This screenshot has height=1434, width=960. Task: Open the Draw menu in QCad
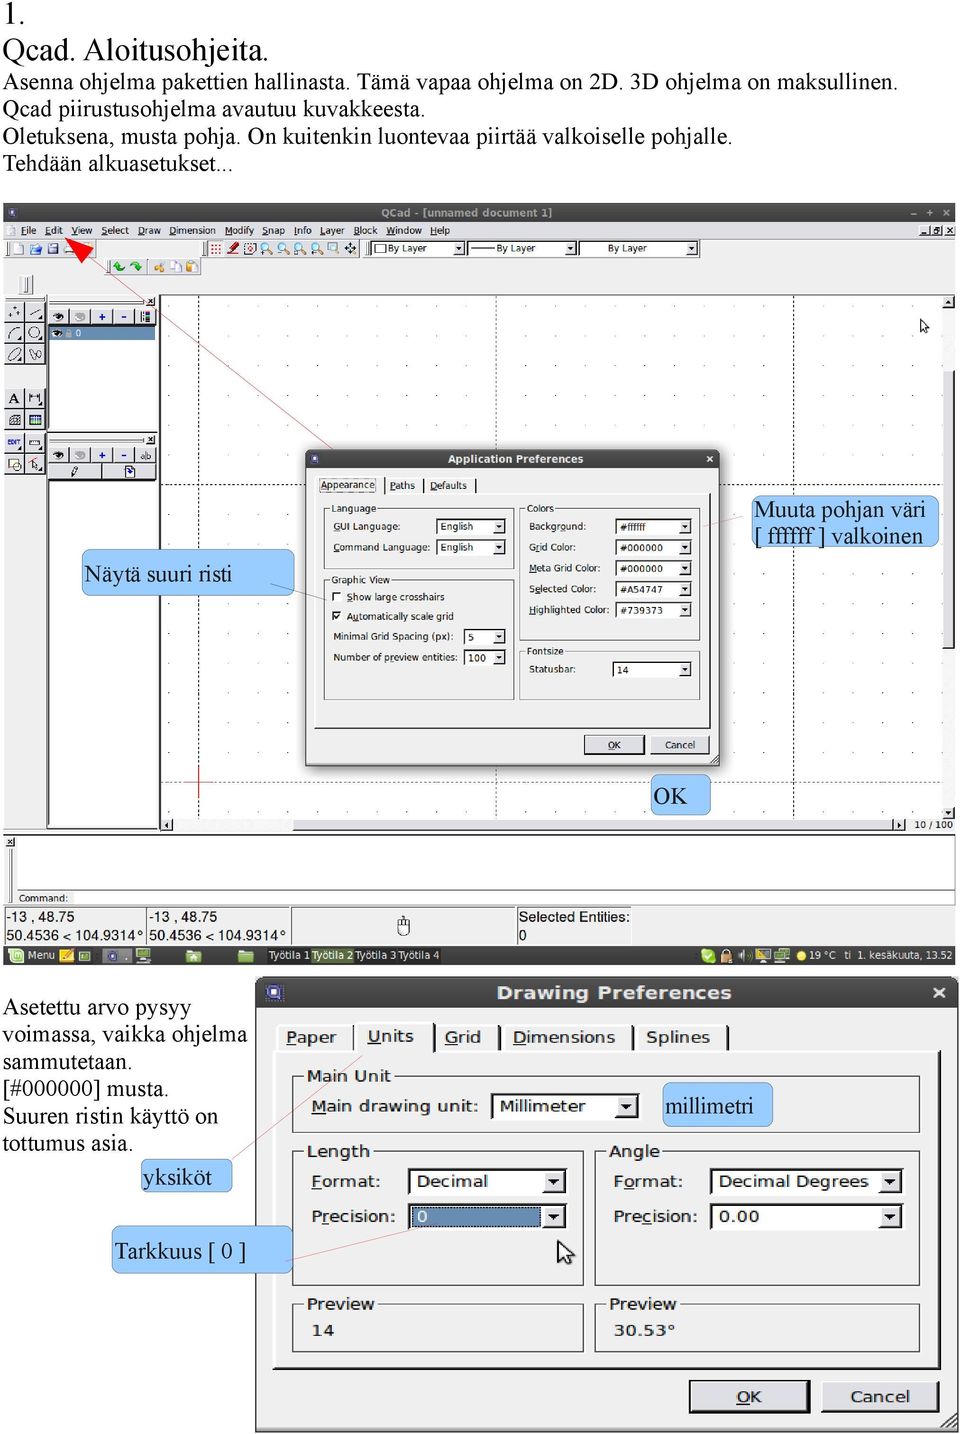click(149, 230)
